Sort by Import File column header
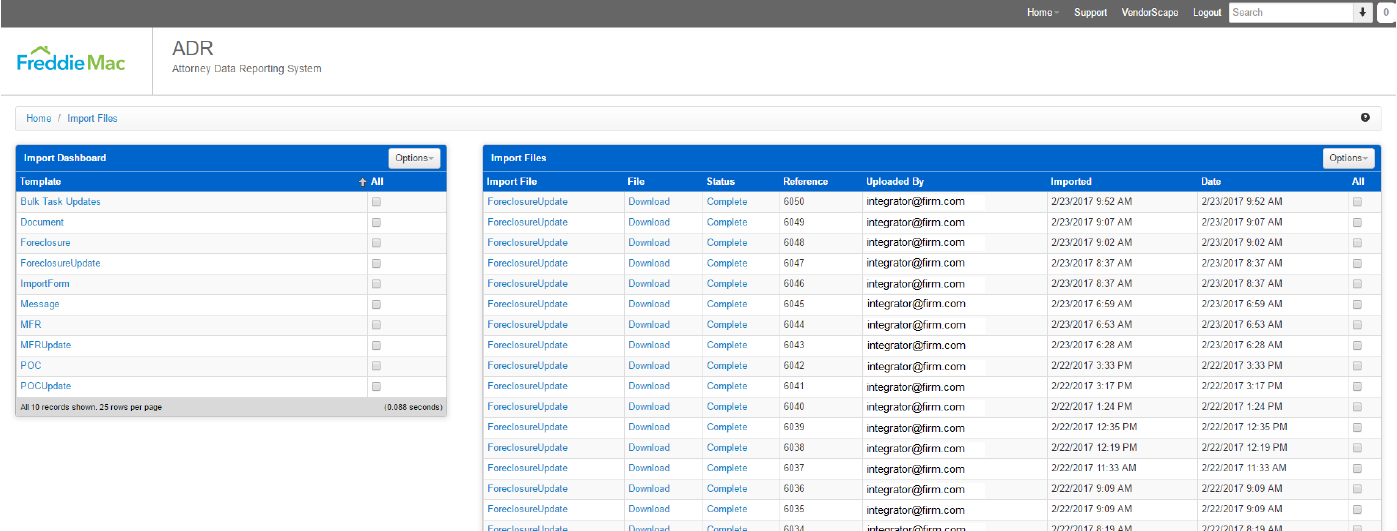 click(x=511, y=182)
